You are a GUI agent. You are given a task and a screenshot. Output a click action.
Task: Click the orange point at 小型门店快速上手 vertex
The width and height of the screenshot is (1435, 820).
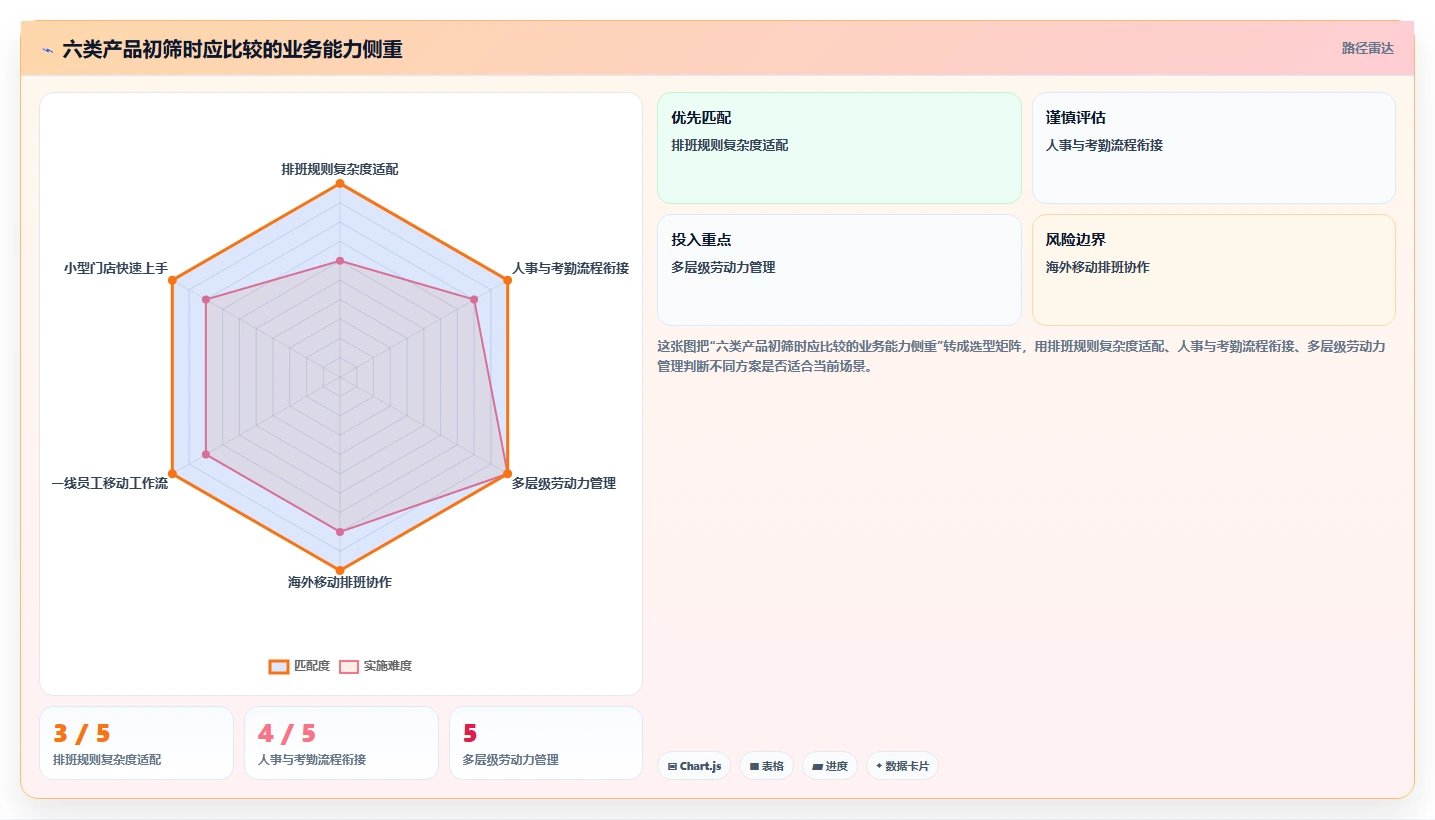coord(173,281)
